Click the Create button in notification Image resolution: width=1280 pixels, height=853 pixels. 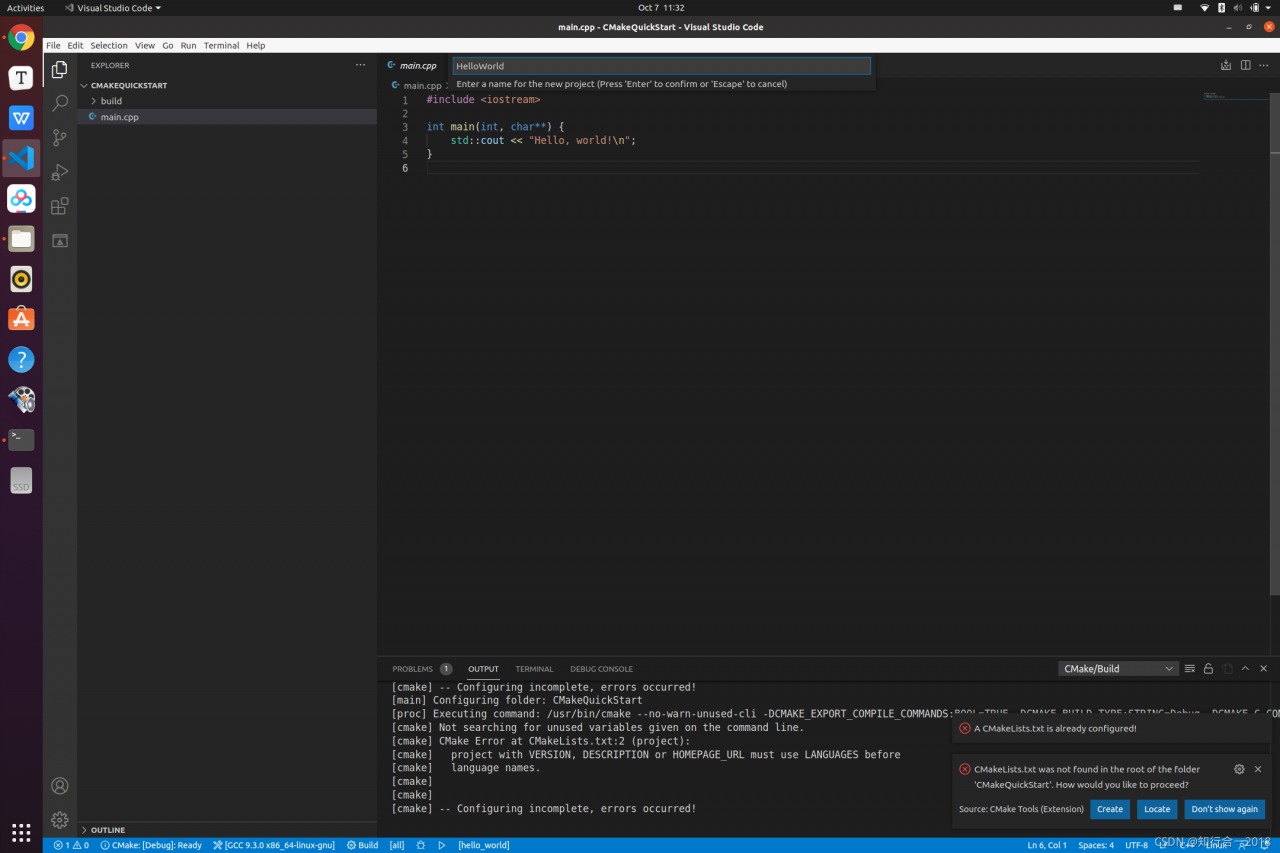point(1110,809)
